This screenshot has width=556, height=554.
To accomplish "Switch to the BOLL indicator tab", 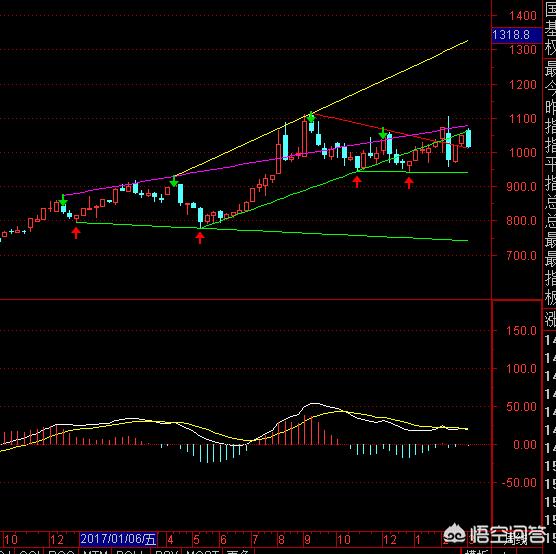I will click(x=129, y=552).
